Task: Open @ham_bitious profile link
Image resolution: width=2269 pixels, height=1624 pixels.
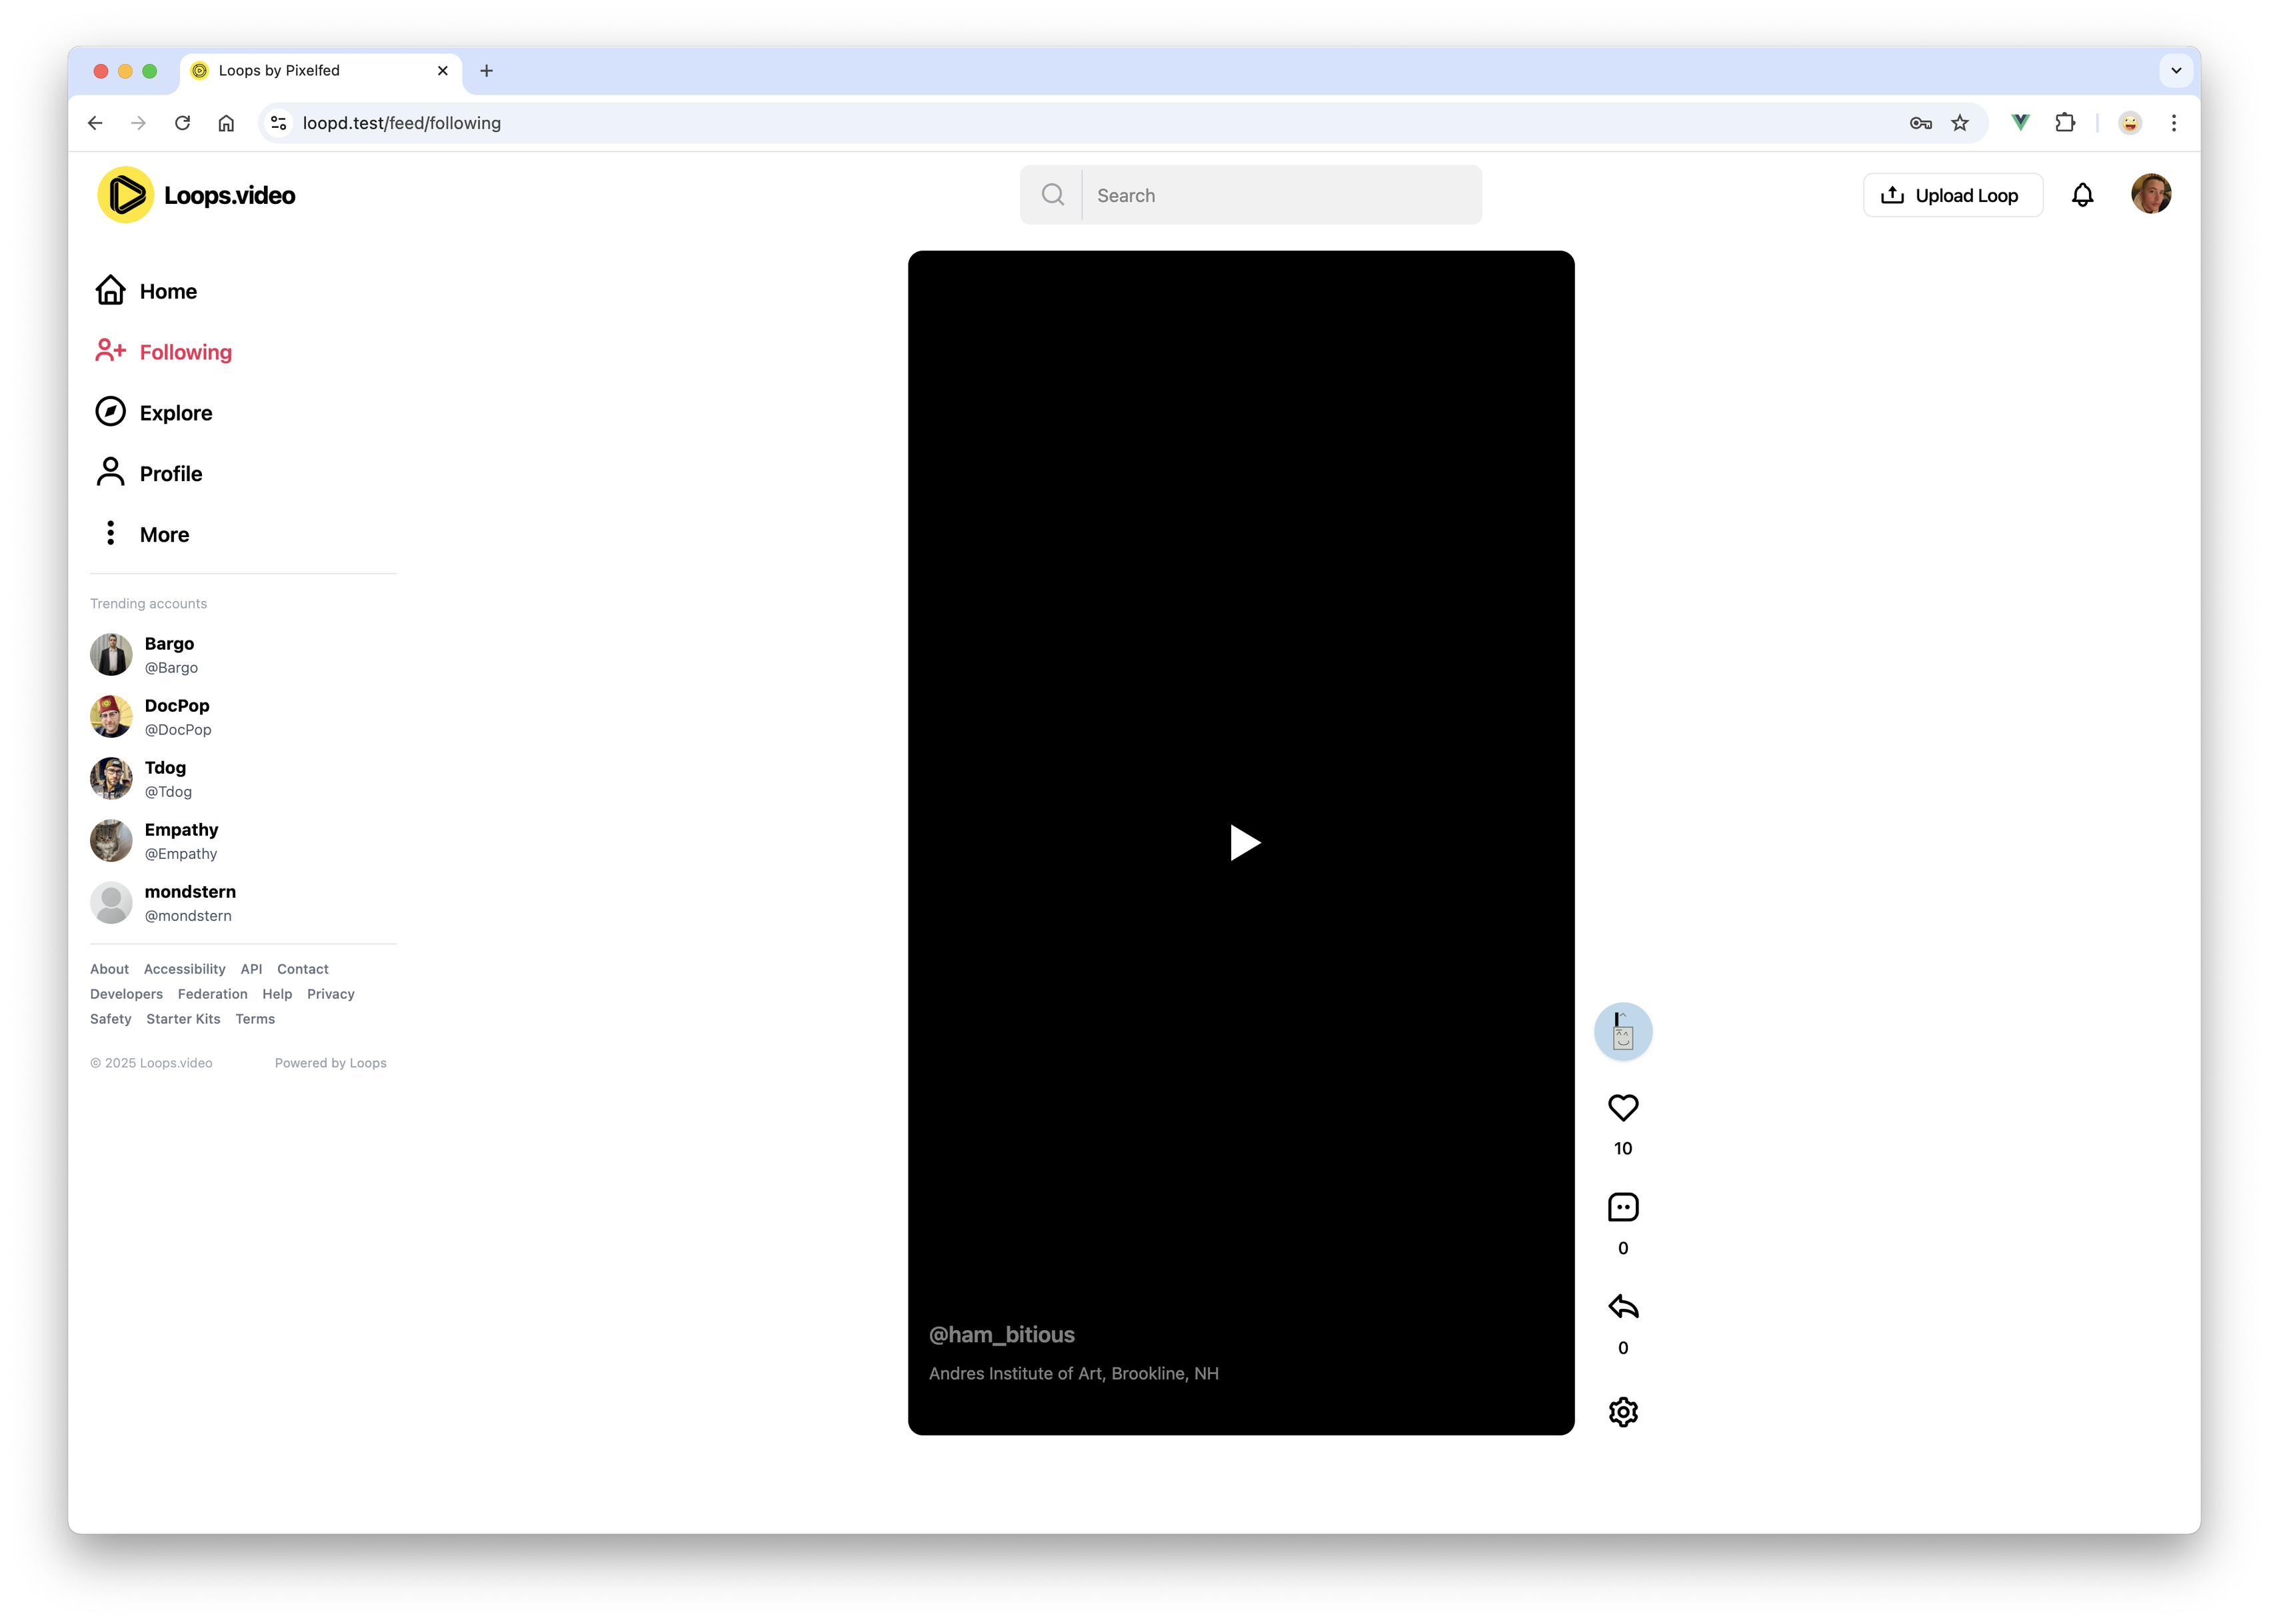Action: coord(1001,1334)
